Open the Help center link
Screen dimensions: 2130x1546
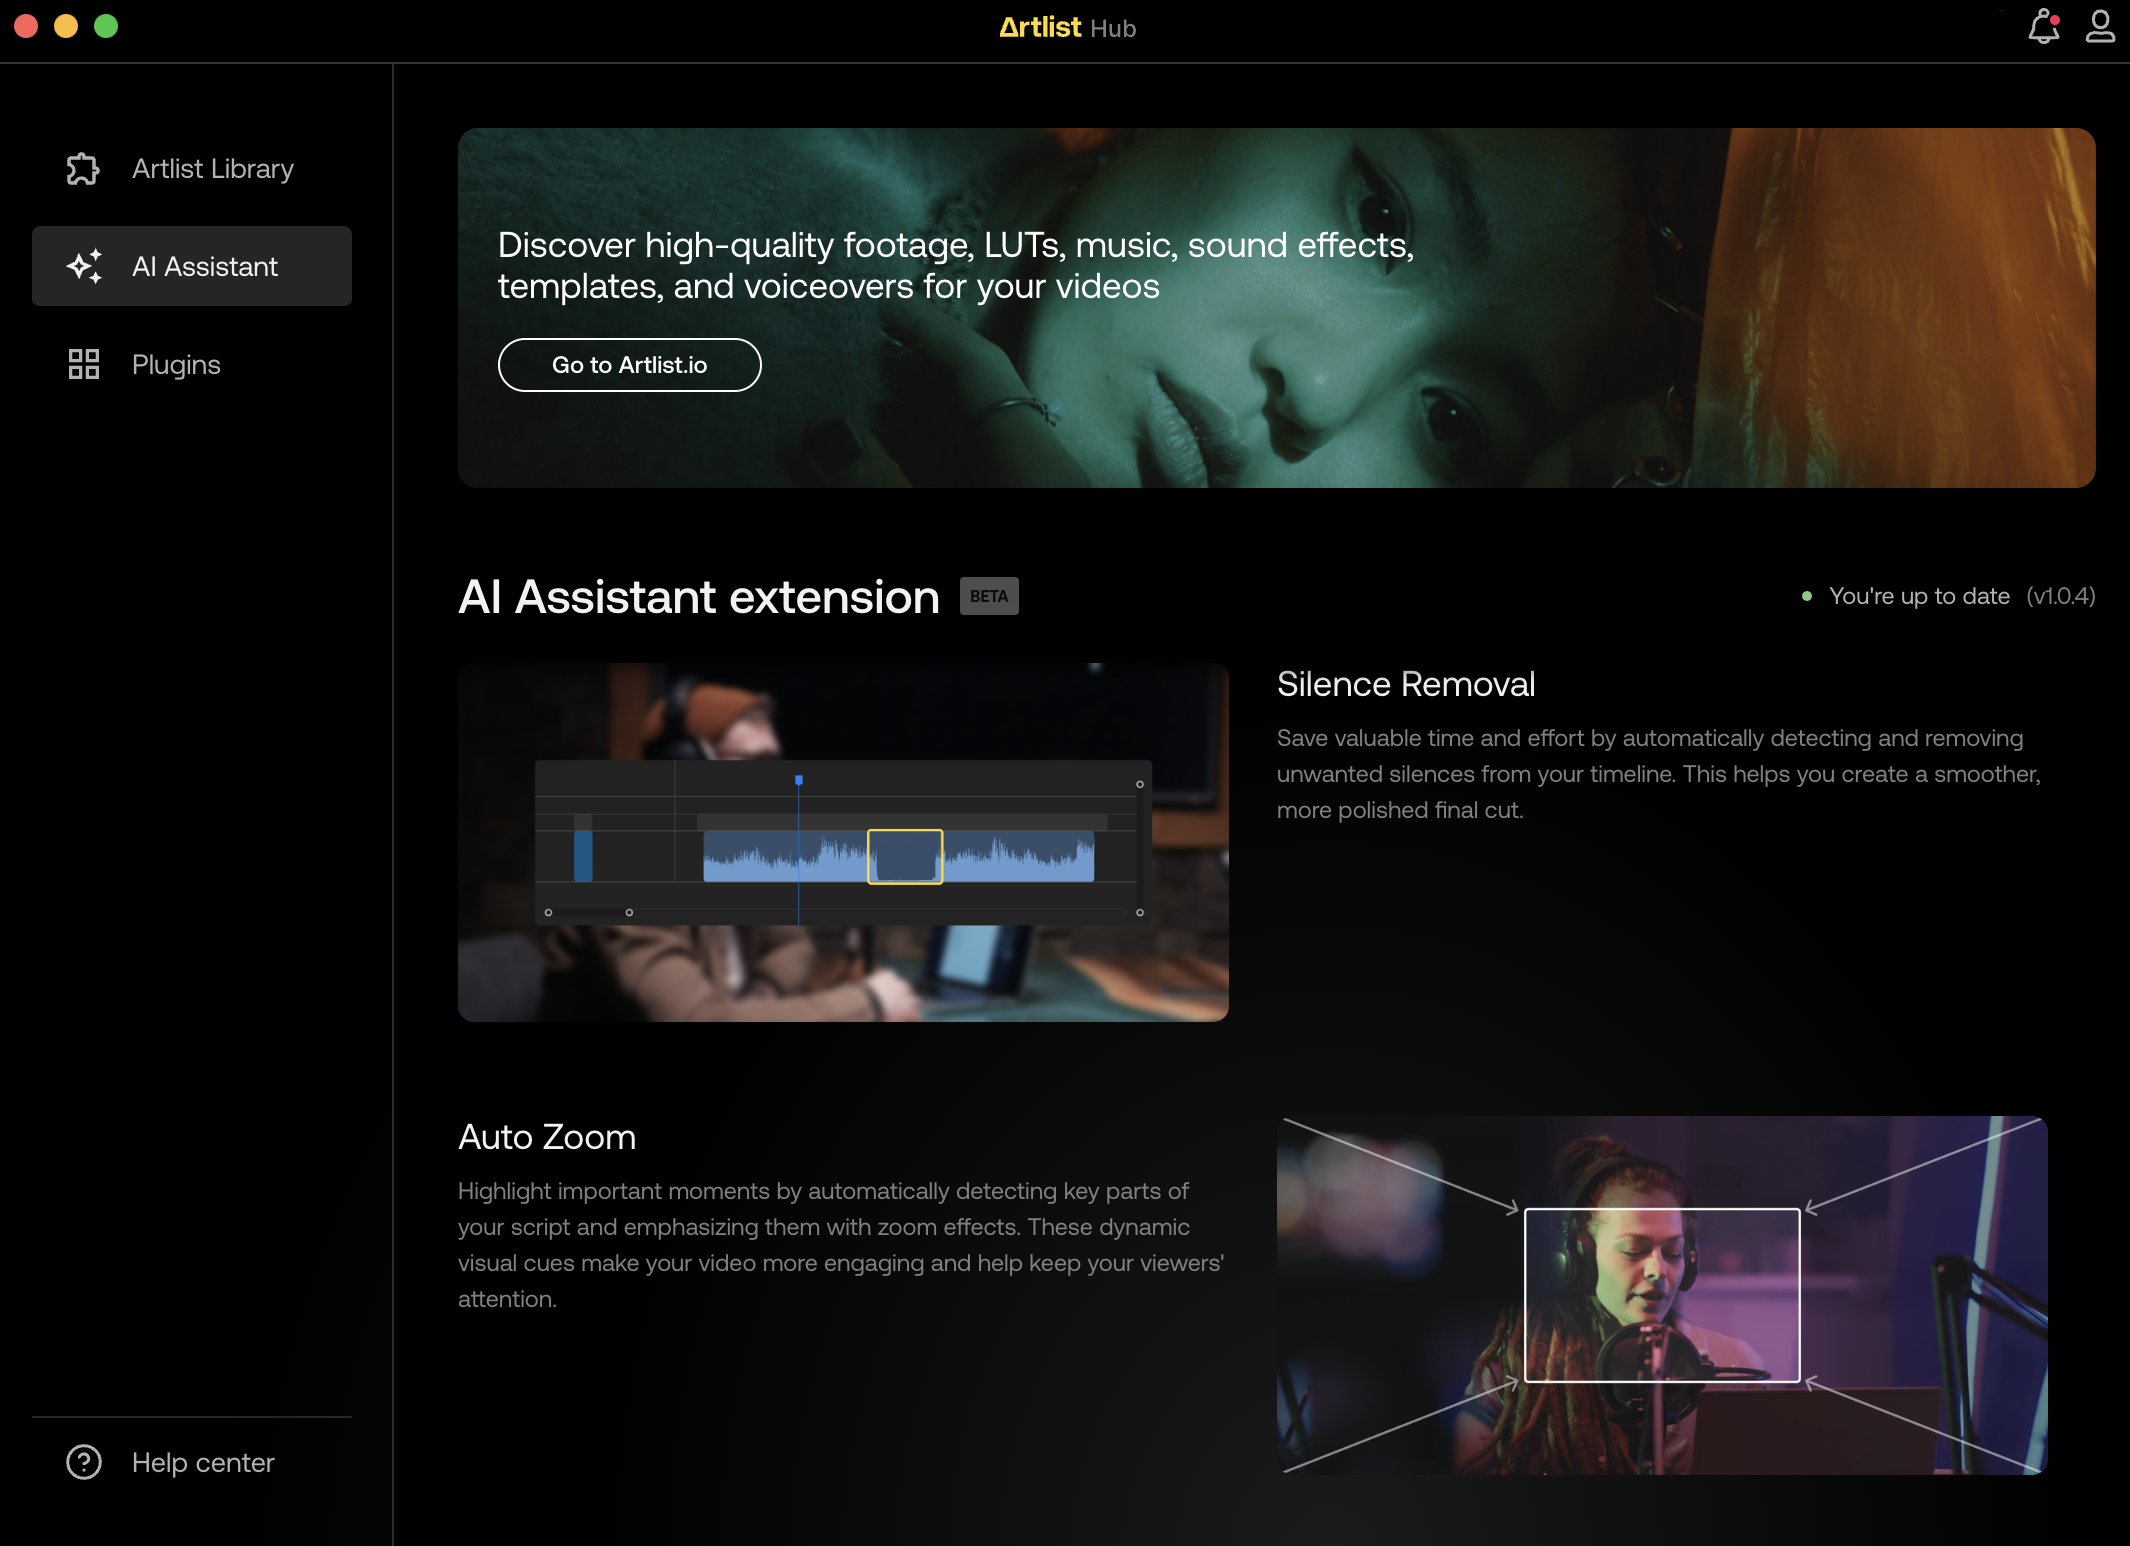[192, 1462]
